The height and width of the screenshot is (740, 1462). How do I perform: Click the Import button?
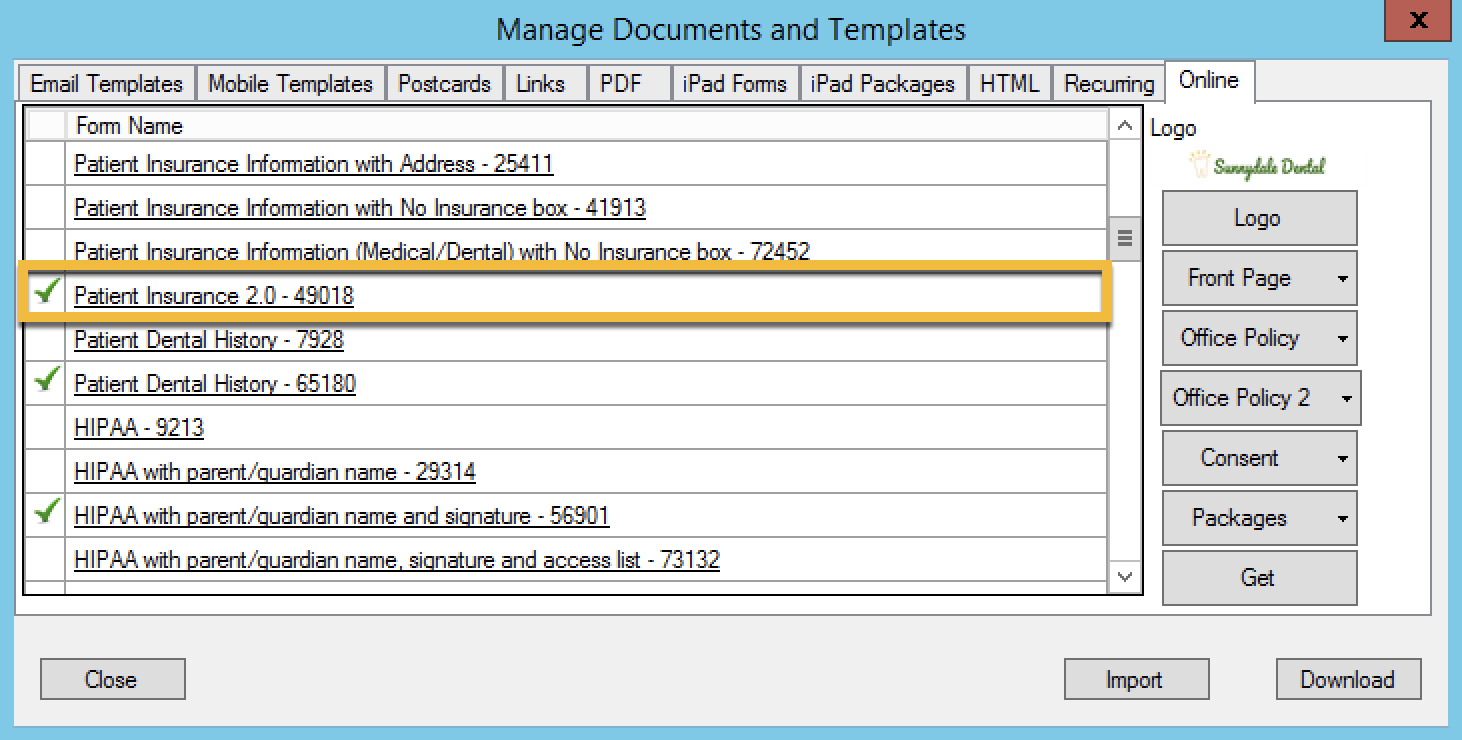pos(1136,680)
